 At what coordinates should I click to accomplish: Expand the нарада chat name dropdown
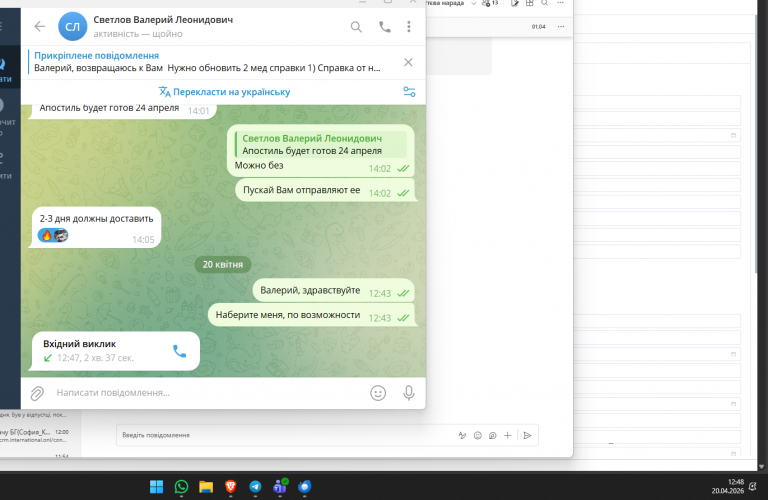tap(473, 3)
